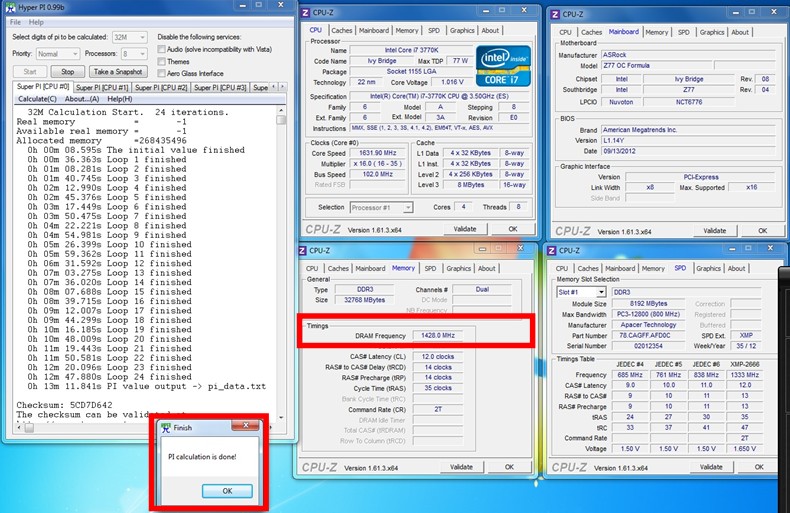Click OK in the Finish dialog

227,491
